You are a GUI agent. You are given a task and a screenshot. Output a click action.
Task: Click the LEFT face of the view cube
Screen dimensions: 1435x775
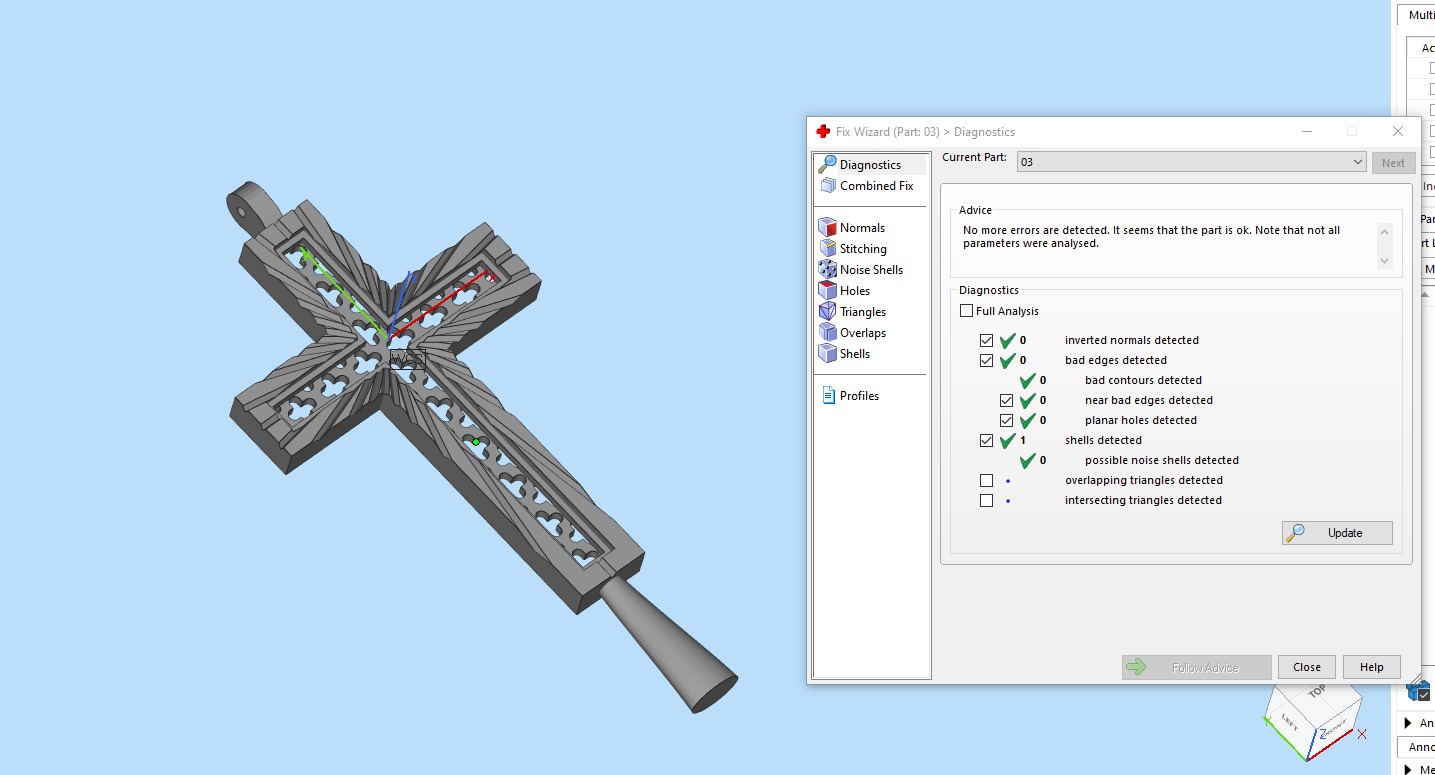(1289, 720)
